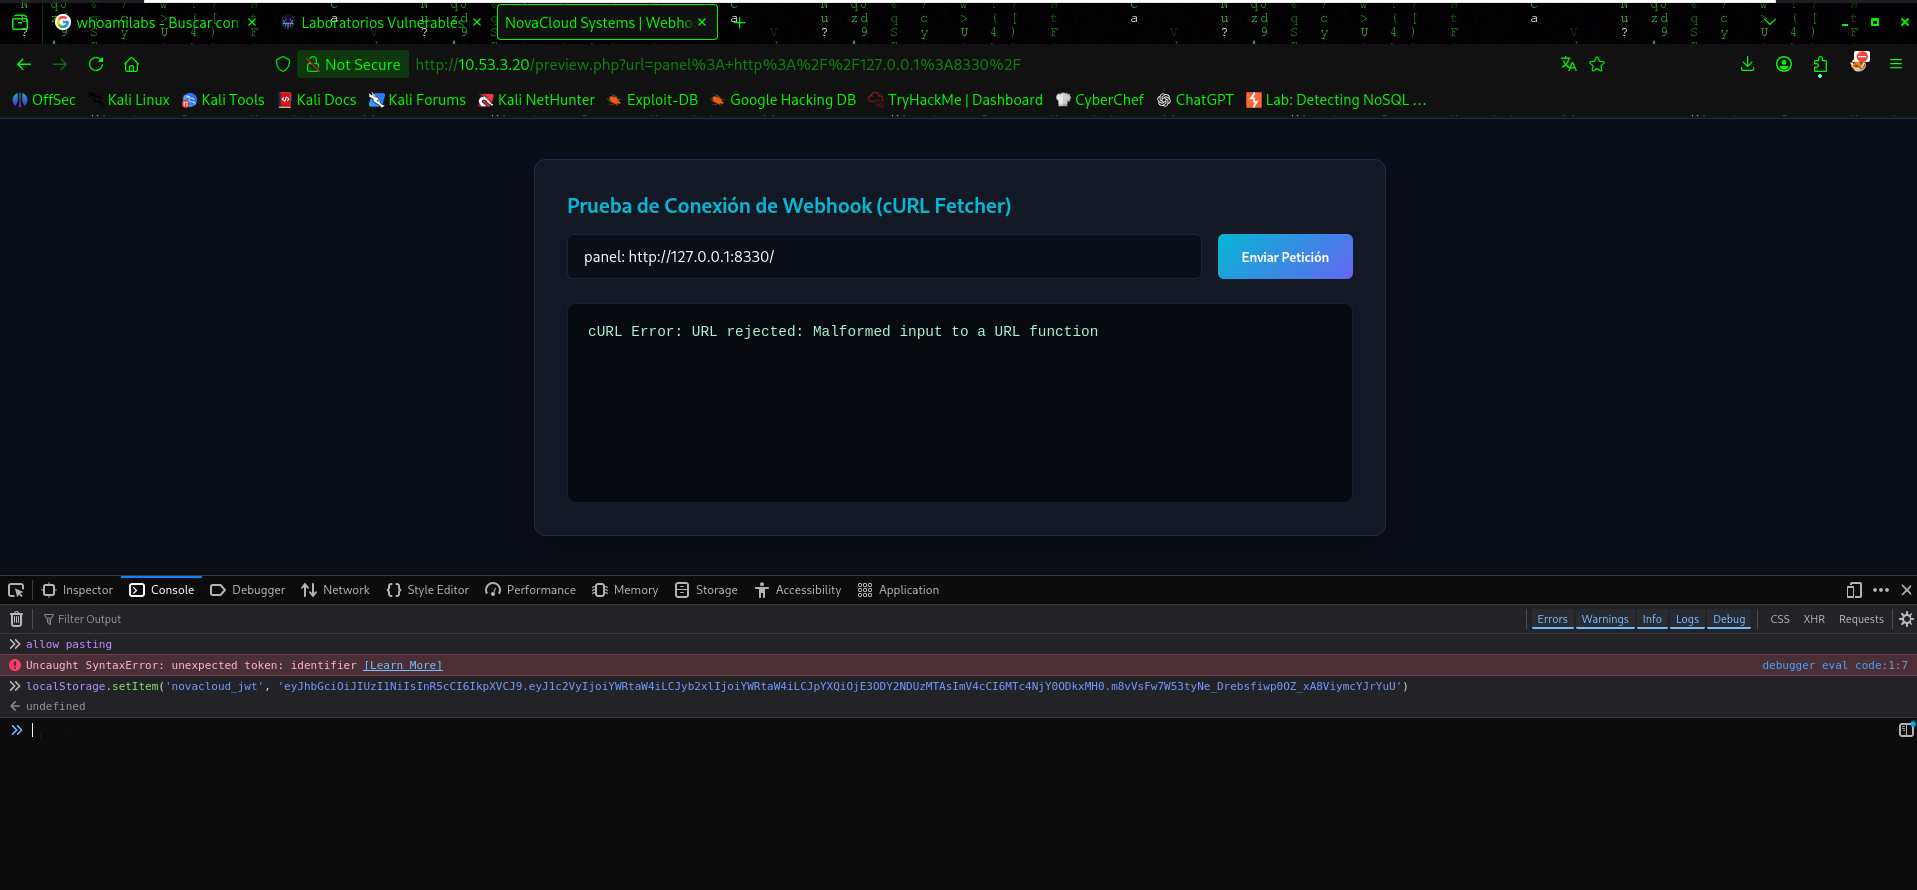Close the Developer Tools panel
The image size is (1917, 890).
tap(1906, 590)
